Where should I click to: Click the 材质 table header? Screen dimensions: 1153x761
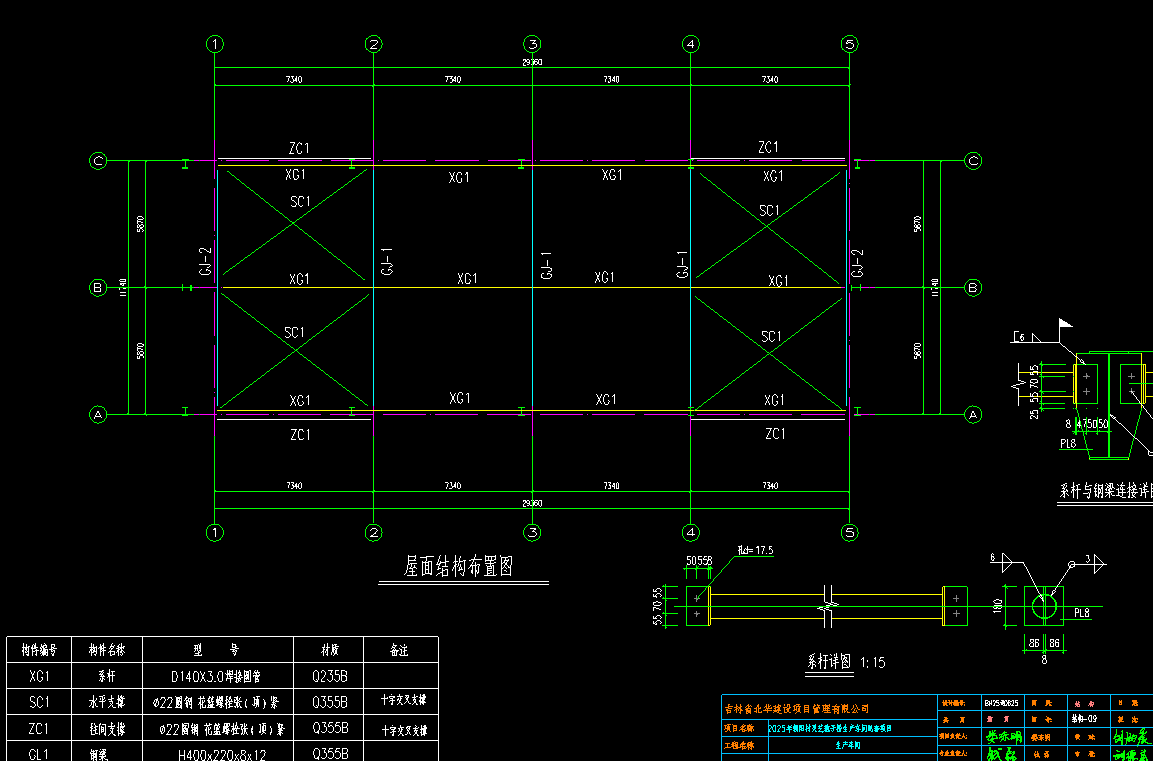tap(329, 650)
